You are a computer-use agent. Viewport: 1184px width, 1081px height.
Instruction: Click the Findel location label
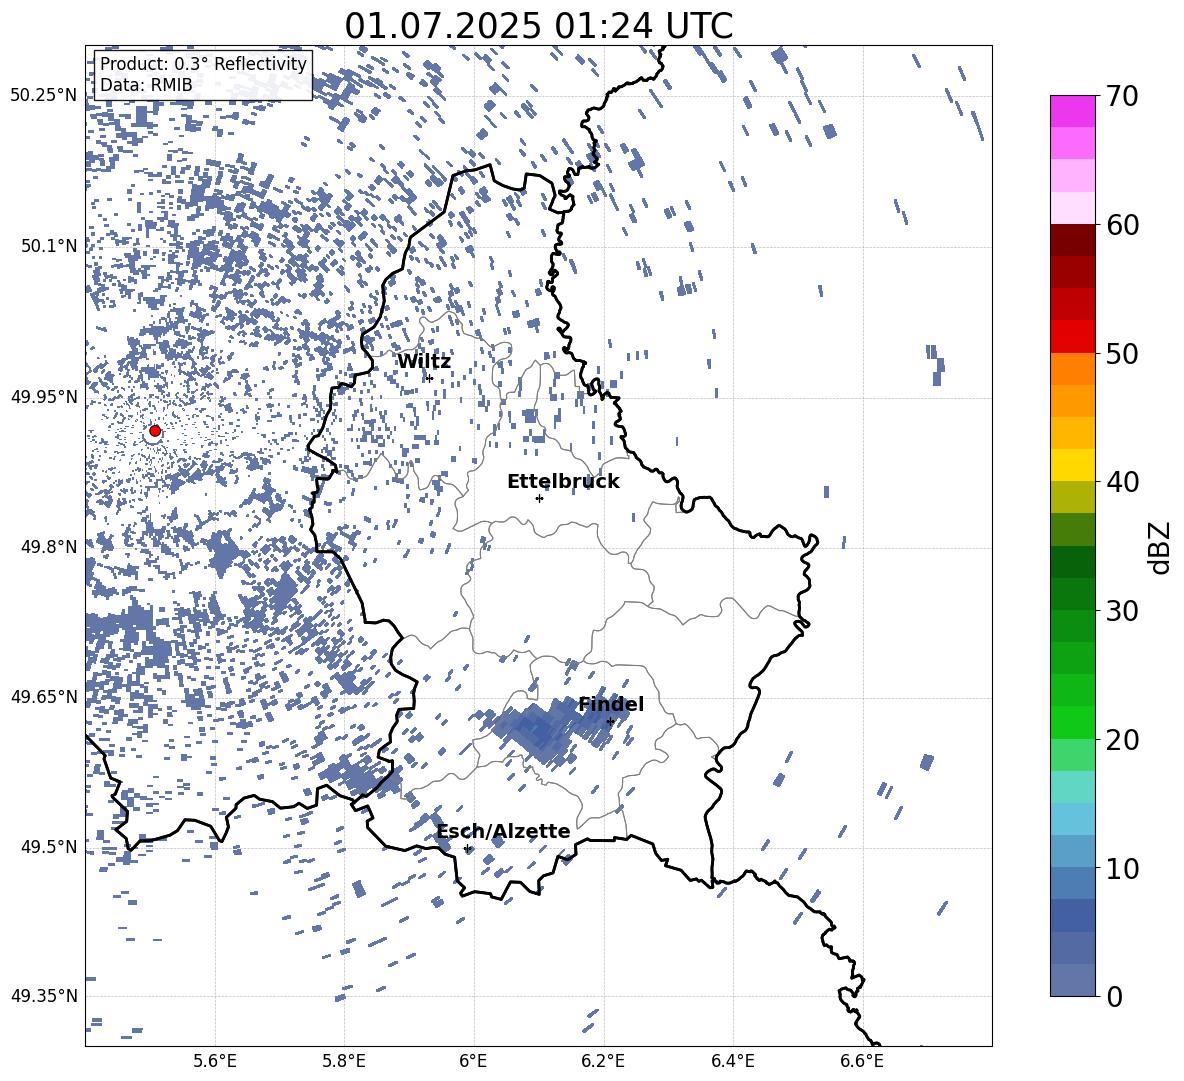[x=611, y=704]
